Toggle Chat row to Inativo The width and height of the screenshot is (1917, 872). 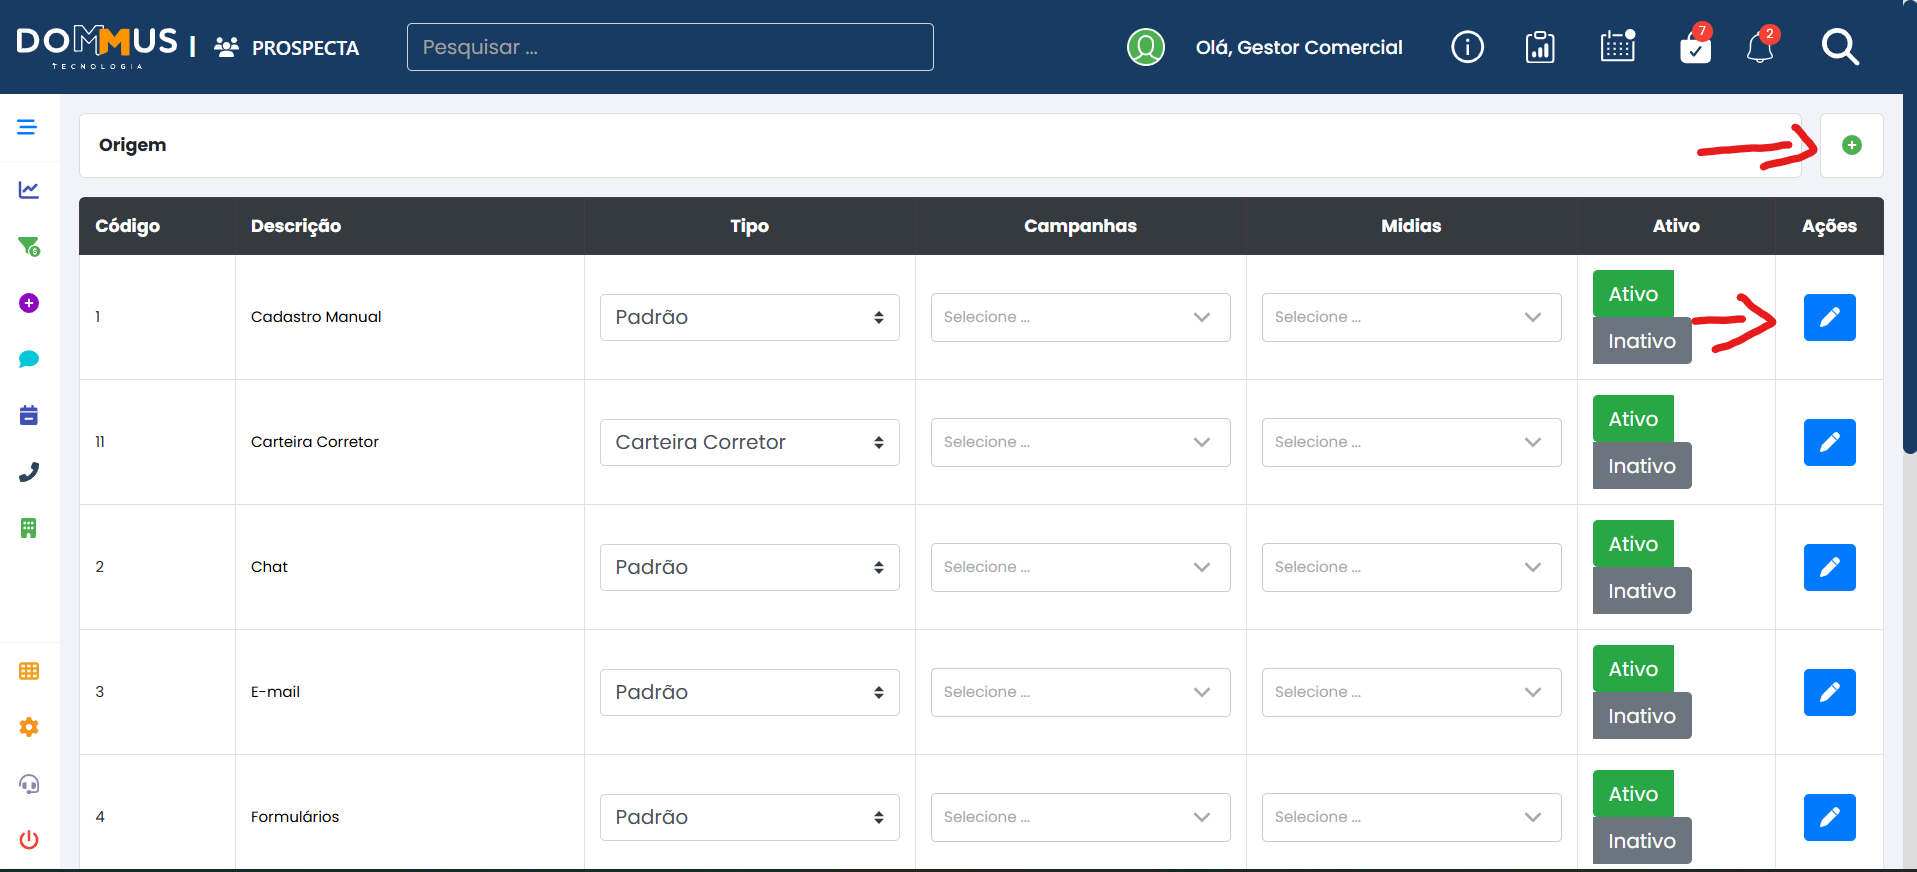point(1641,591)
